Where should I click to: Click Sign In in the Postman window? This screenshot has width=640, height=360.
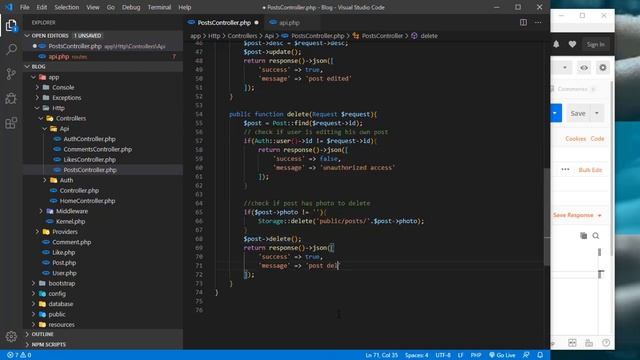[596, 44]
